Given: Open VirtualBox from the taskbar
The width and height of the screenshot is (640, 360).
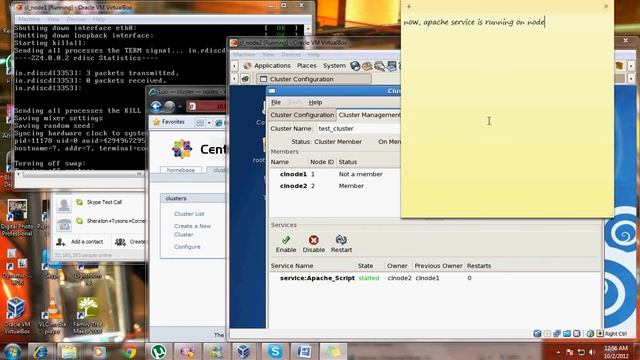Looking at the screenshot, I should pyautogui.click(x=244, y=351).
